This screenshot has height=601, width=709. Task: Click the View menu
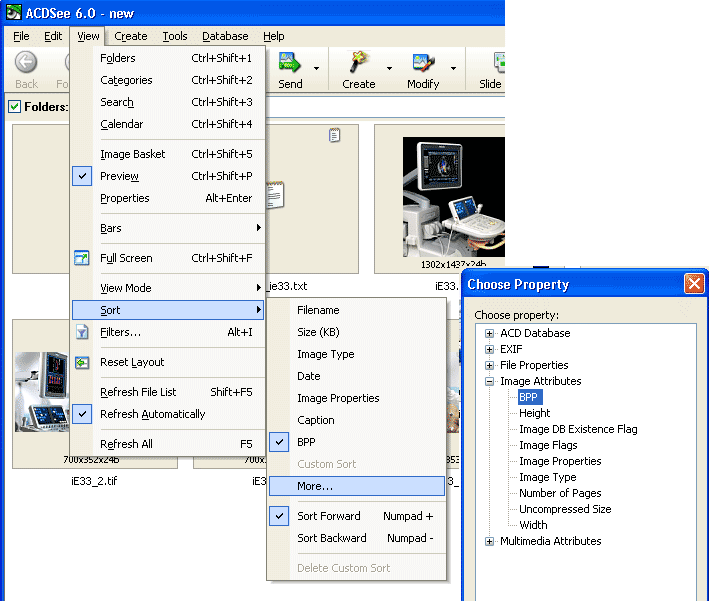click(x=88, y=36)
